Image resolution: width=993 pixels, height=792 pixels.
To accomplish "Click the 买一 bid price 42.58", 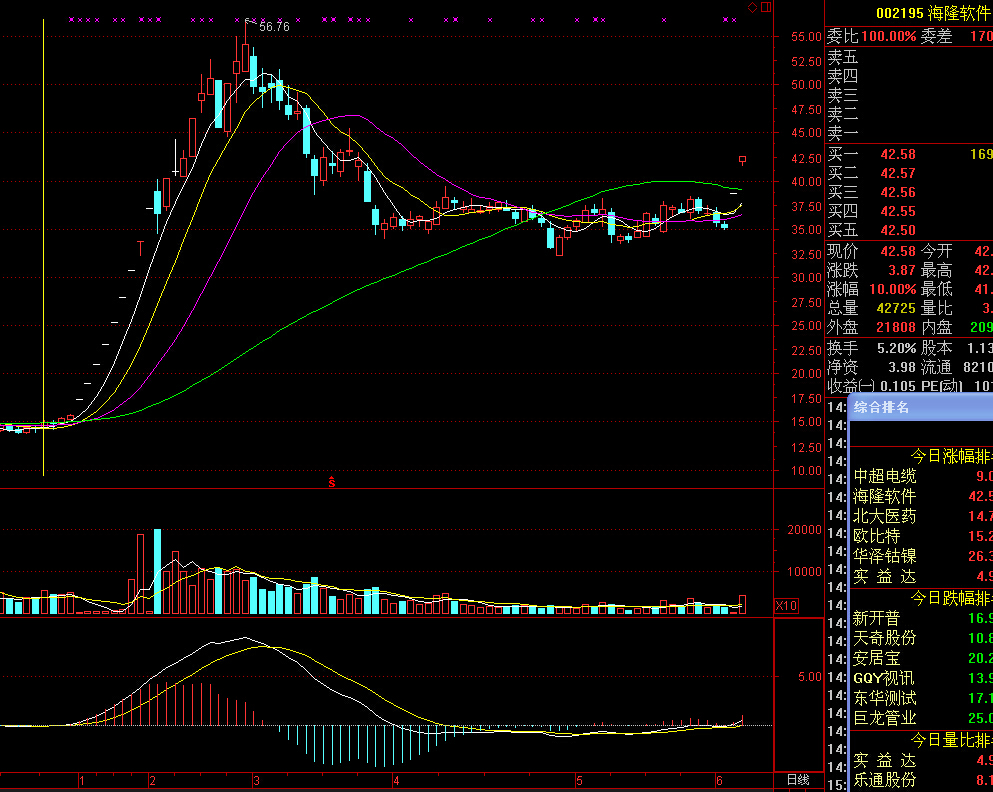I will 898,154.
